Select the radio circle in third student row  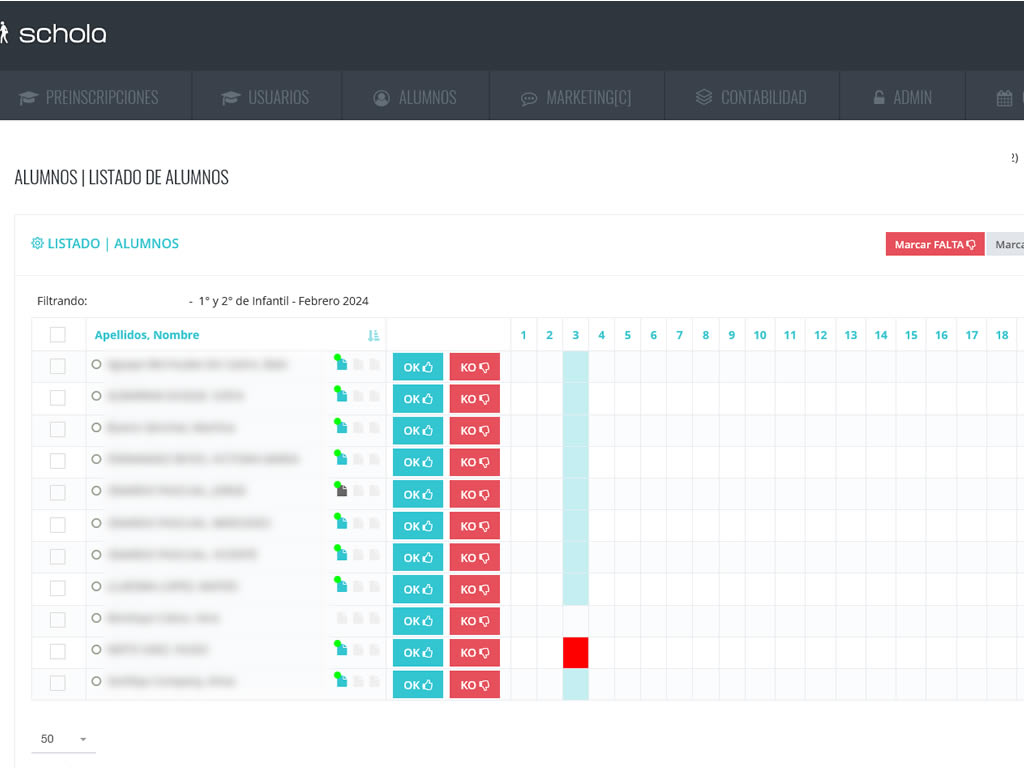click(96, 428)
